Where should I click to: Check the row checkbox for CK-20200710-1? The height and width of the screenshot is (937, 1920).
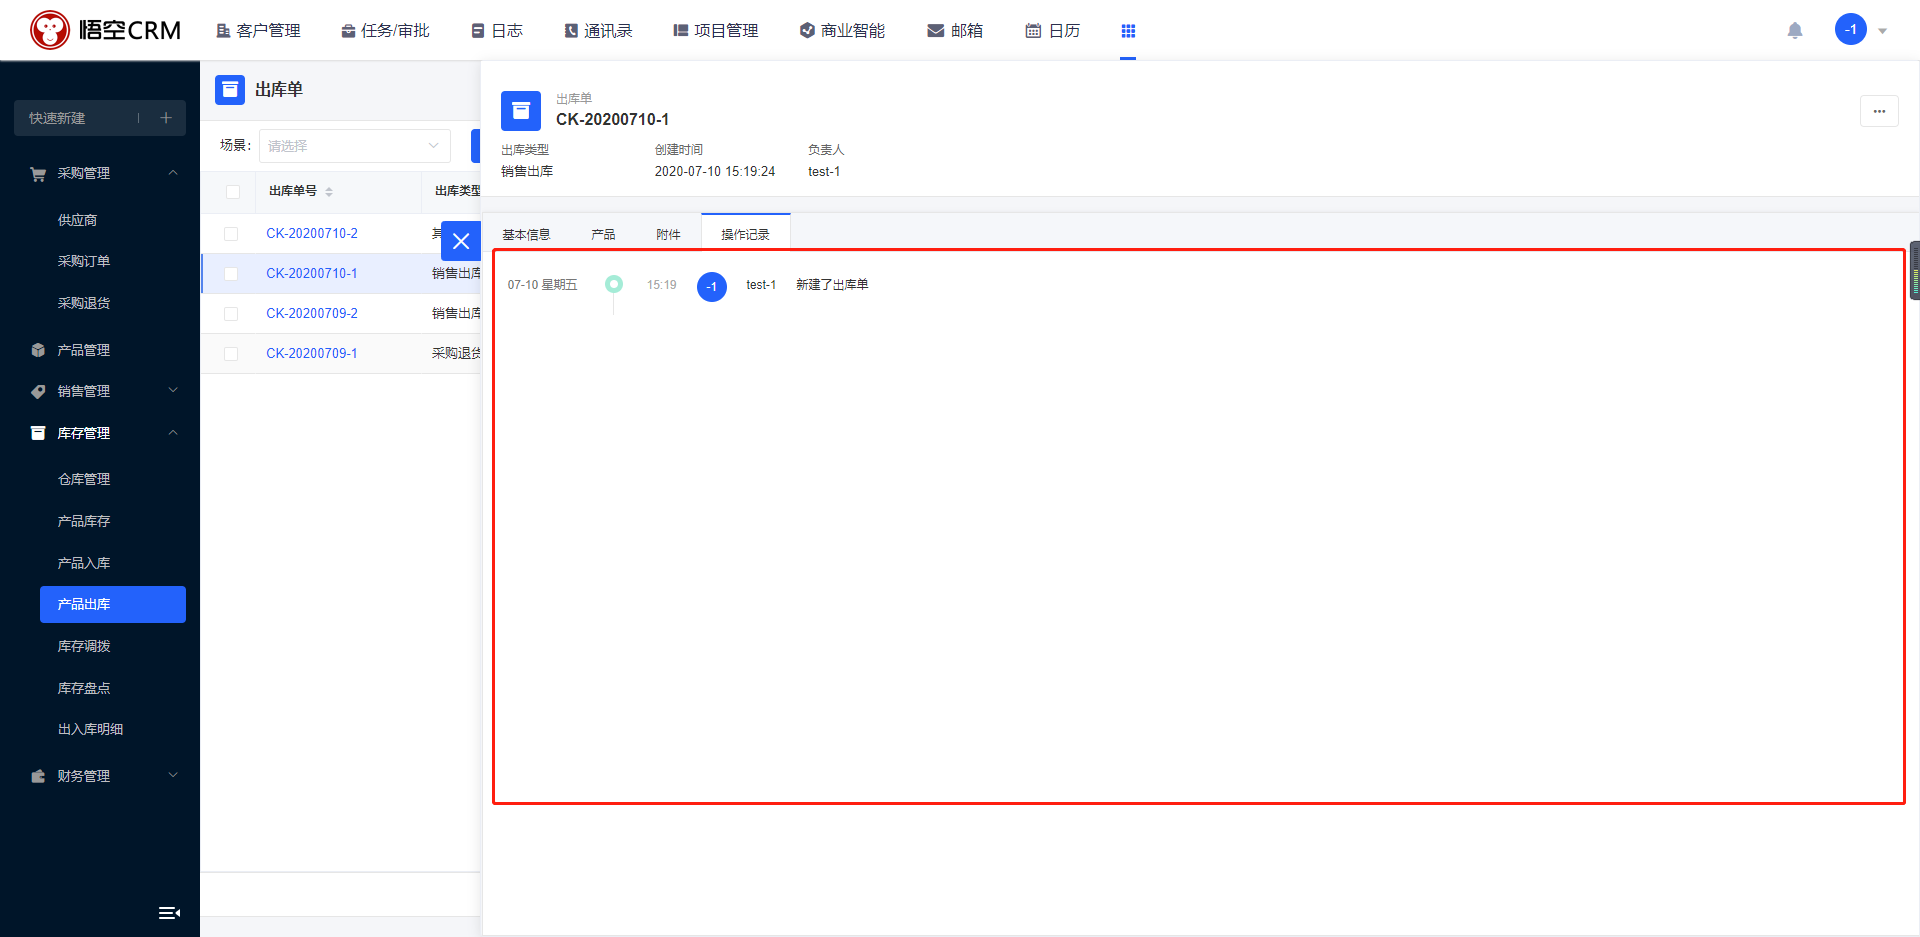point(231,274)
